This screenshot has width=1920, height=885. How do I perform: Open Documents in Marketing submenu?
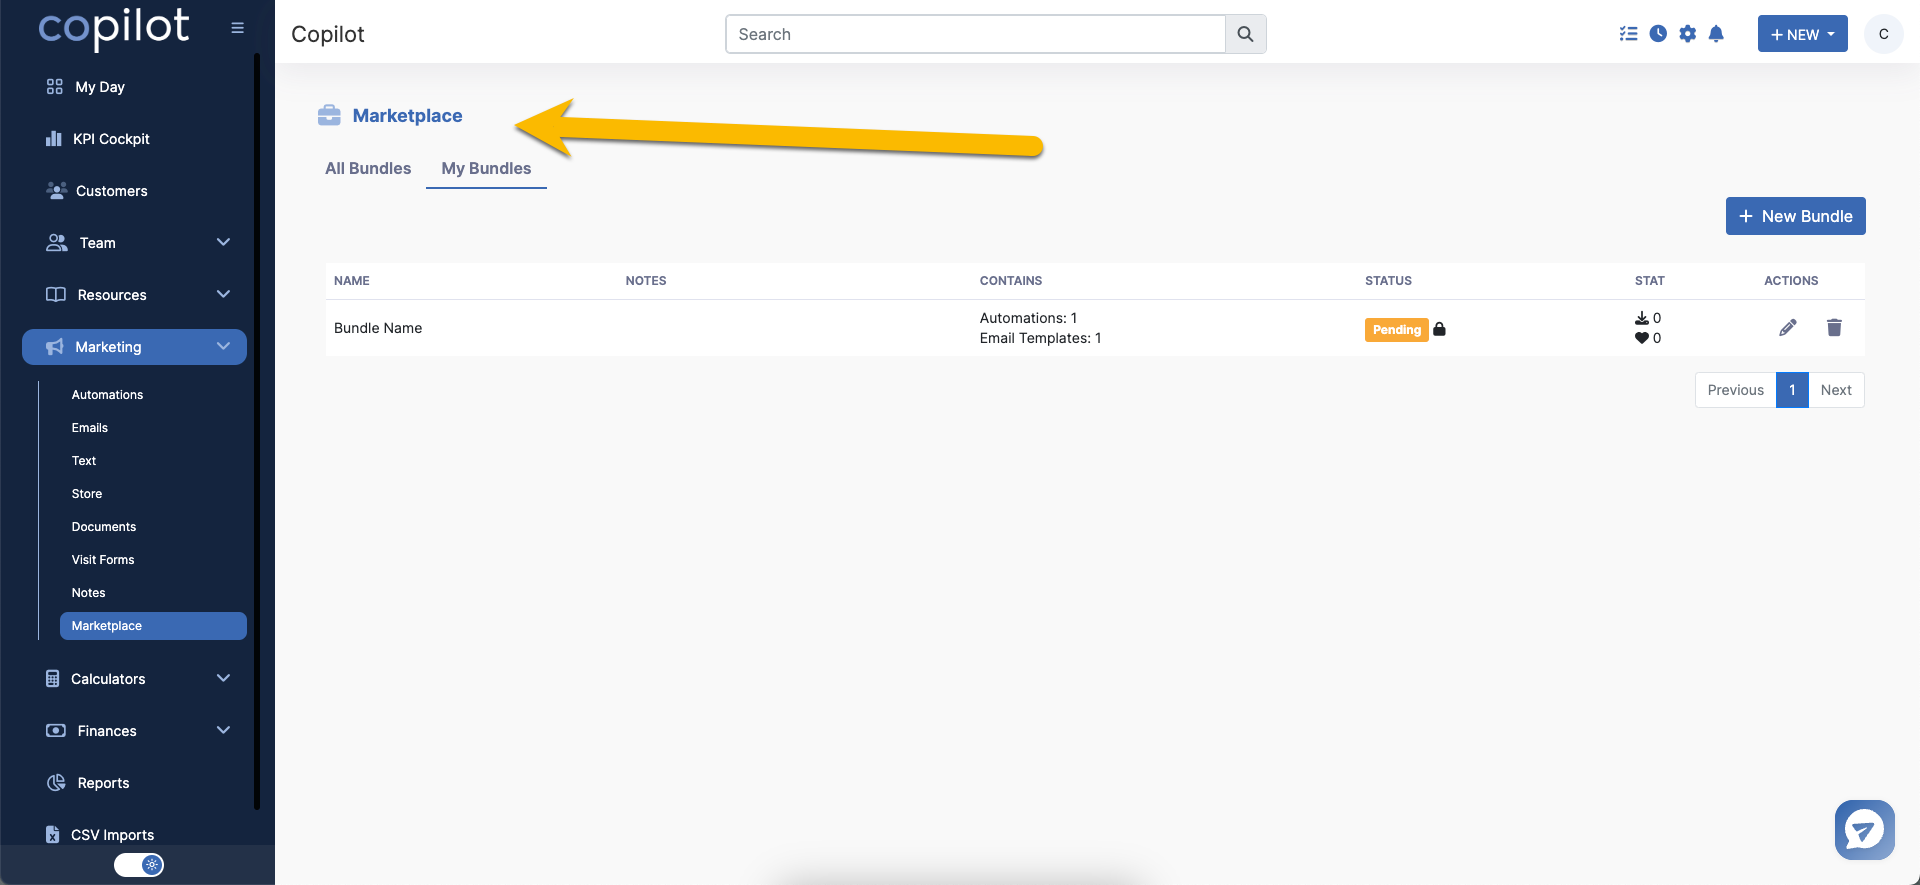tap(104, 527)
